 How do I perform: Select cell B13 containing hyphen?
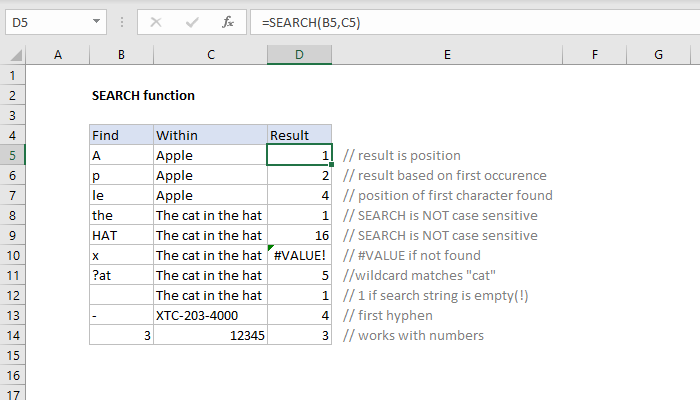coord(121,315)
